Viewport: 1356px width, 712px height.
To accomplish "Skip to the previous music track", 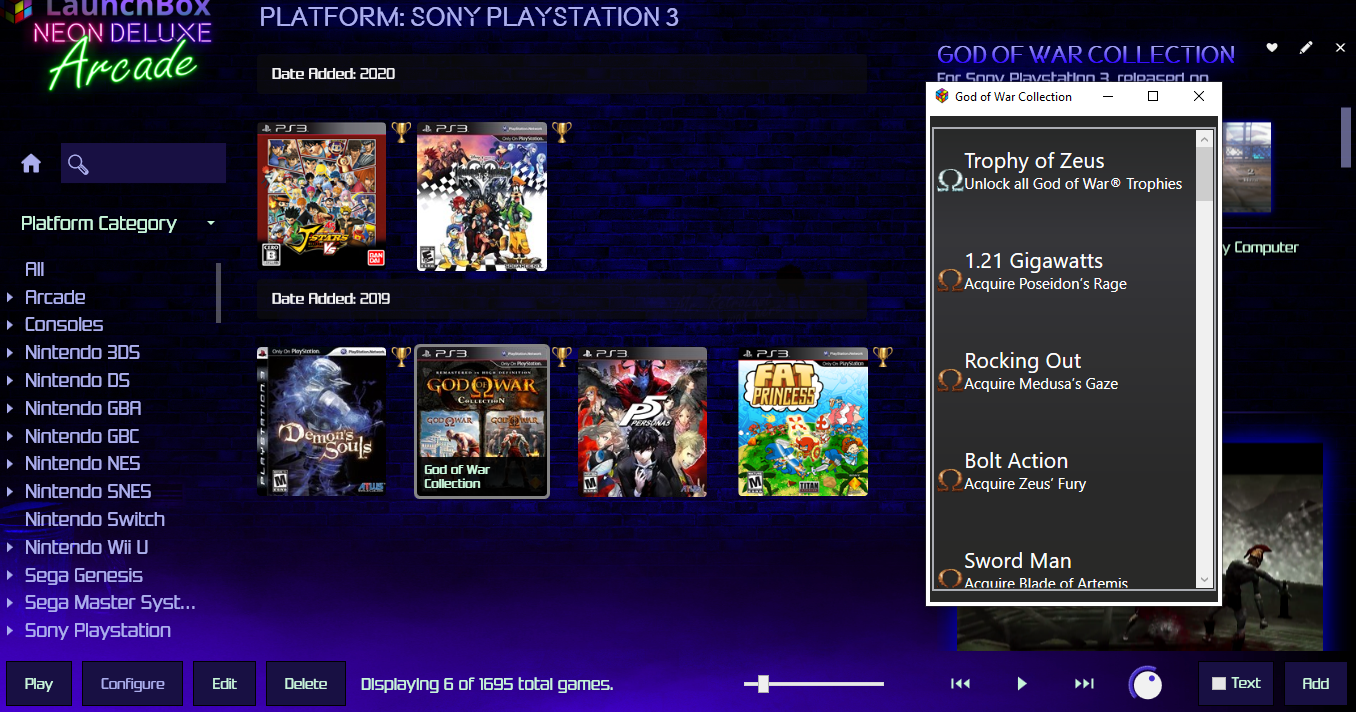I will tap(960, 683).
